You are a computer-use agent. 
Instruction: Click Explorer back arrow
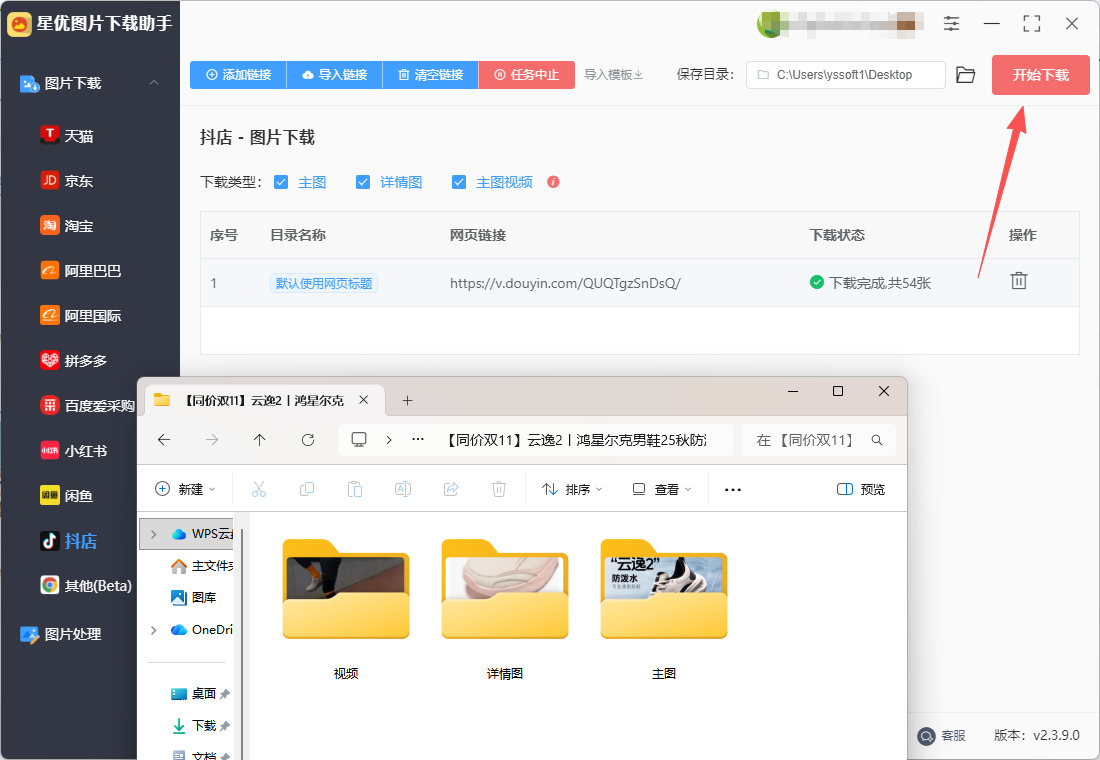pyautogui.click(x=164, y=440)
